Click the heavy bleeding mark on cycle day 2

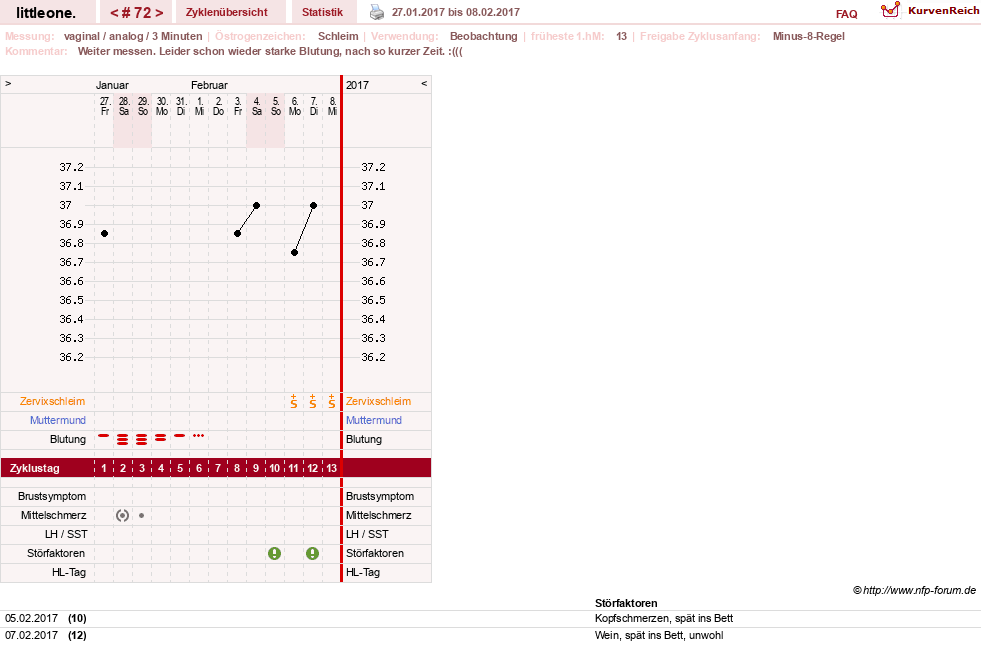tap(123, 439)
